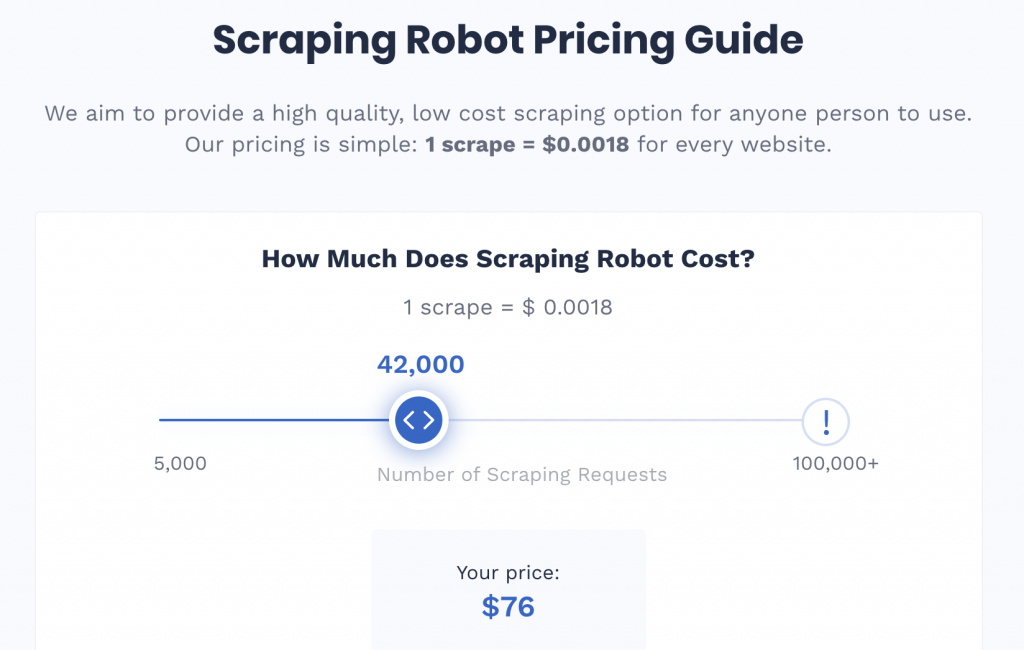This screenshot has width=1024, height=650.
Task: Click the Your price label
Action: click(508, 573)
